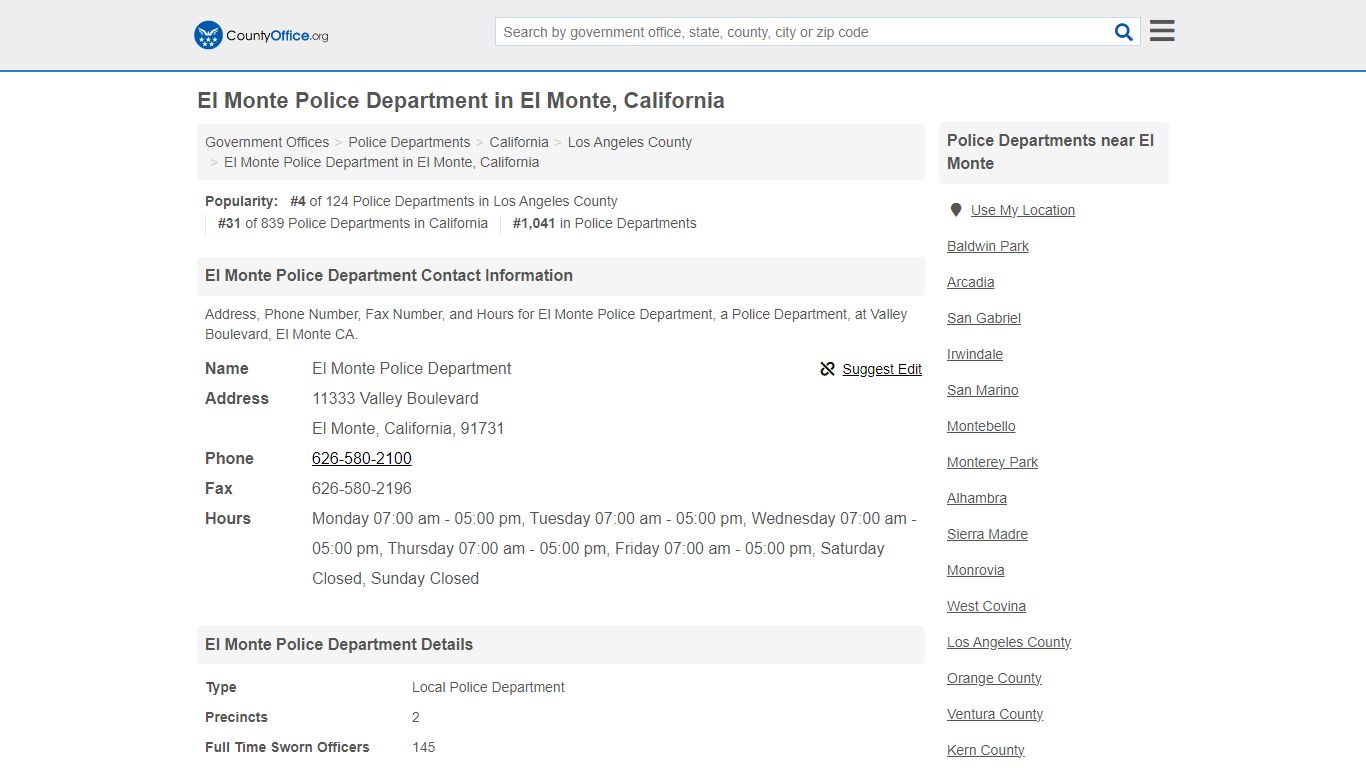The height and width of the screenshot is (768, 1366).
Task: Select address 11333 Valley Boulevard
Action: click(x=395, y=398)
